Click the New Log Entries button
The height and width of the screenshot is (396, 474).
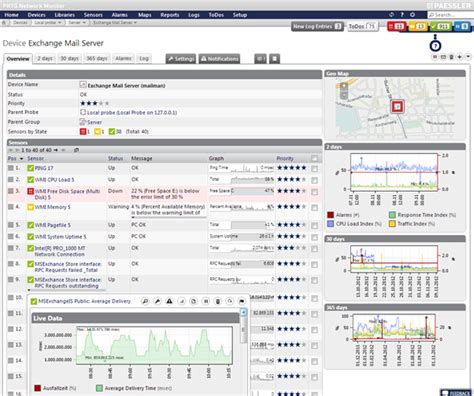pyautogui.click(x=317, y=26)
